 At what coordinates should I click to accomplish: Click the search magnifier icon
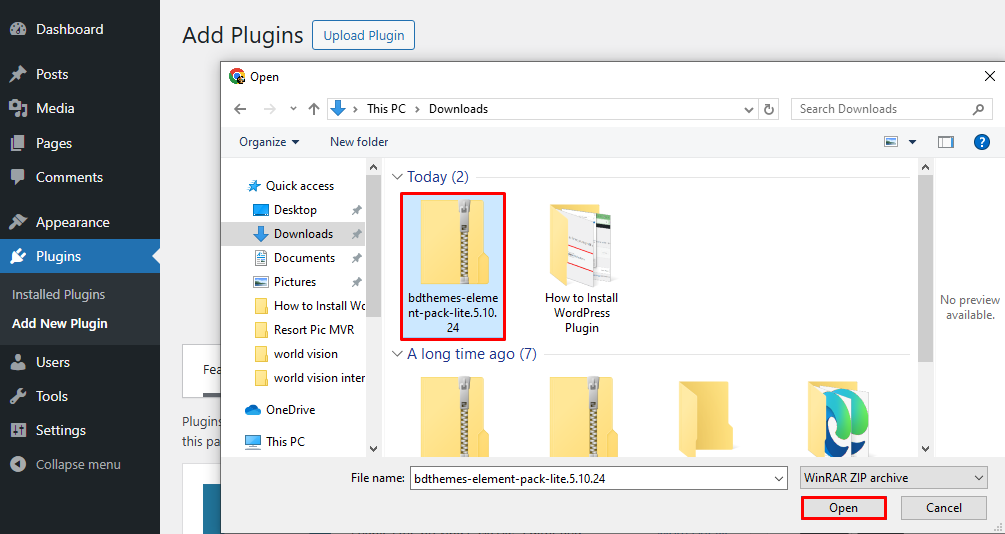pyautogui.click(x=978, y=109)
